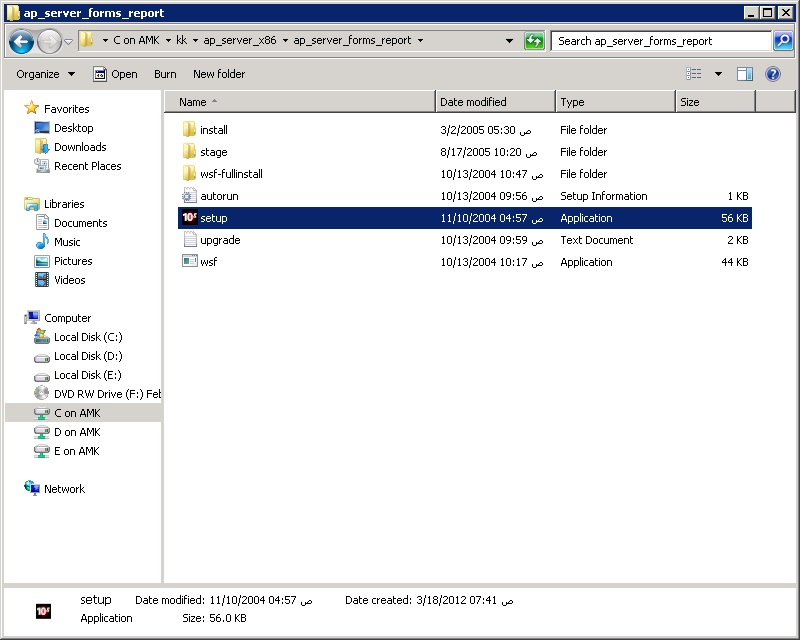Click the Search ap_server_forms_report input field
Viewport: 800px width, 640px height.
click(660, 41)
